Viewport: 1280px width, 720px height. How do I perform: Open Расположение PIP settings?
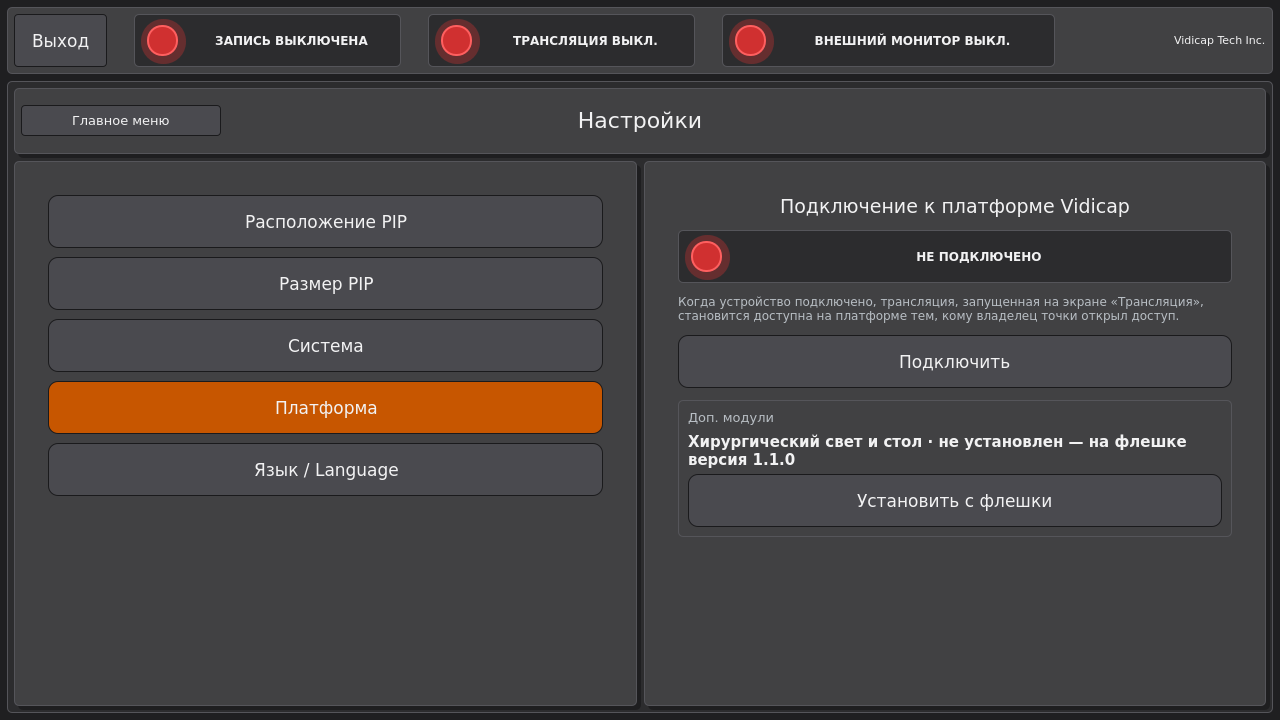pos(326,222)
